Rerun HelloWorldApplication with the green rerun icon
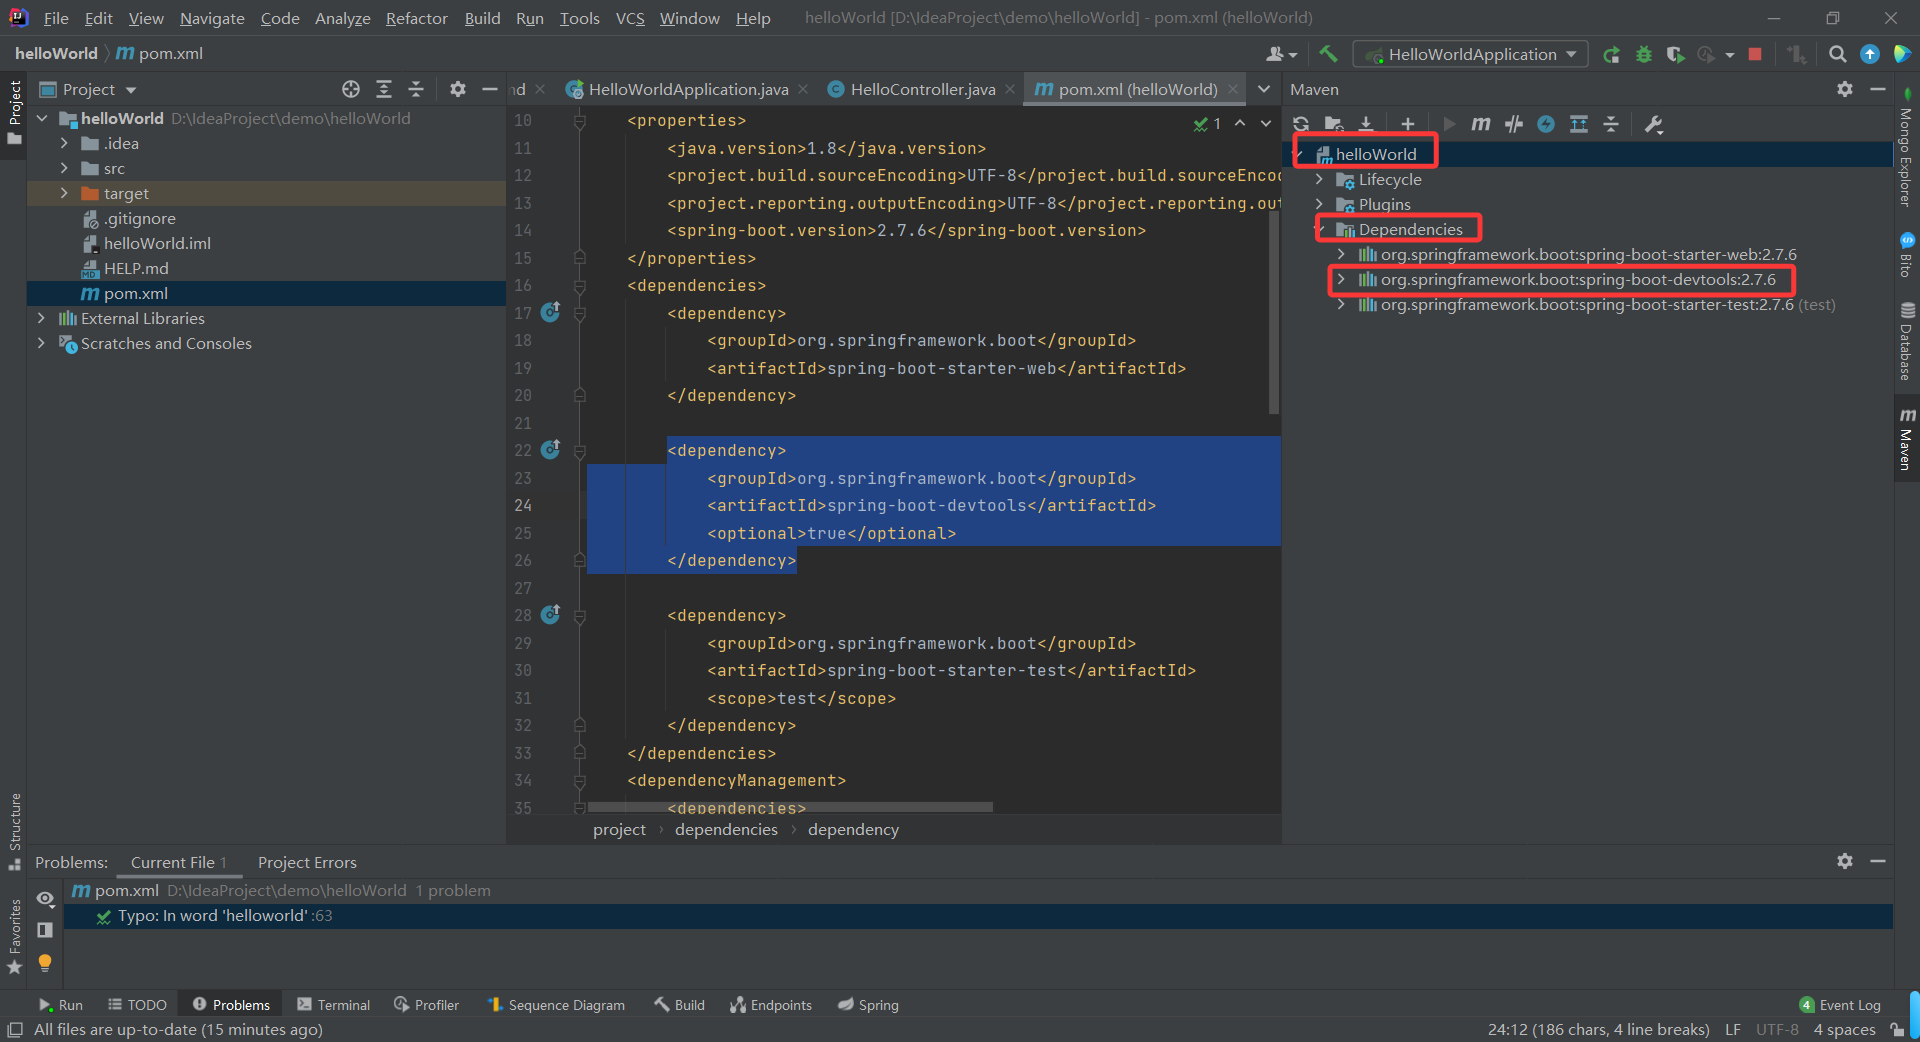 click(1611, 54)
